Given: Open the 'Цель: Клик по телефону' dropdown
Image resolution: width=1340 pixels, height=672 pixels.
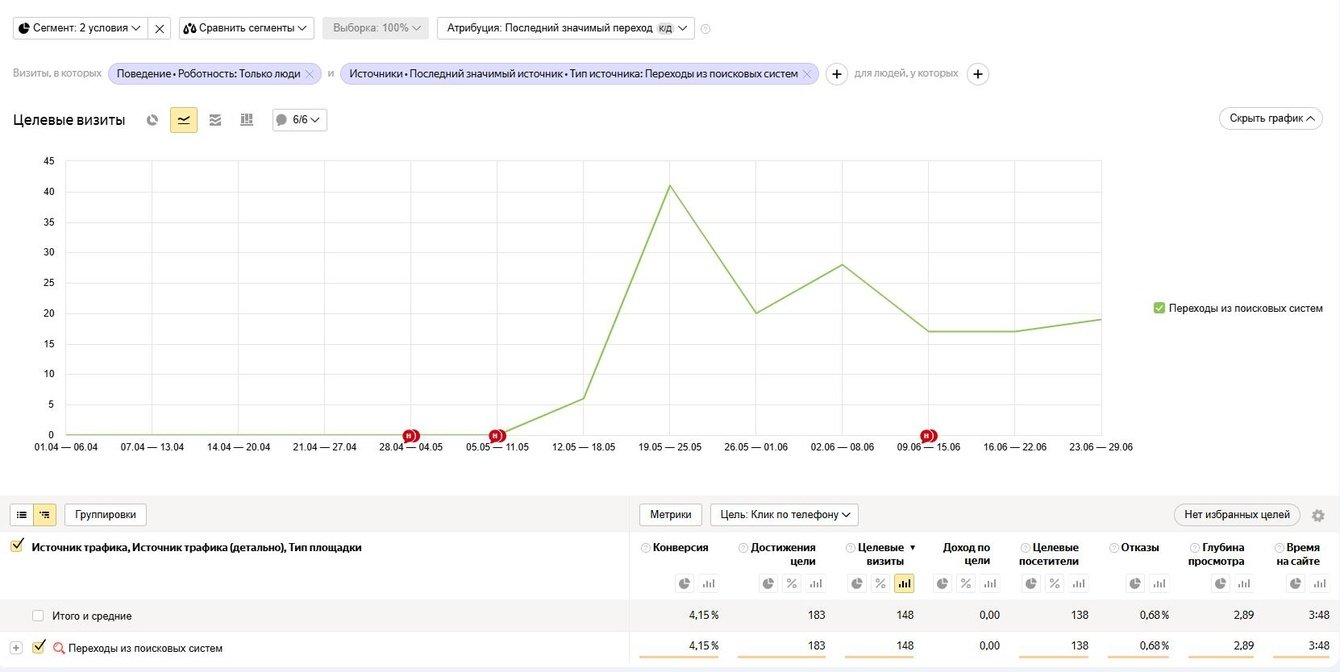Looking at the screenshot, I should [784, 515].
